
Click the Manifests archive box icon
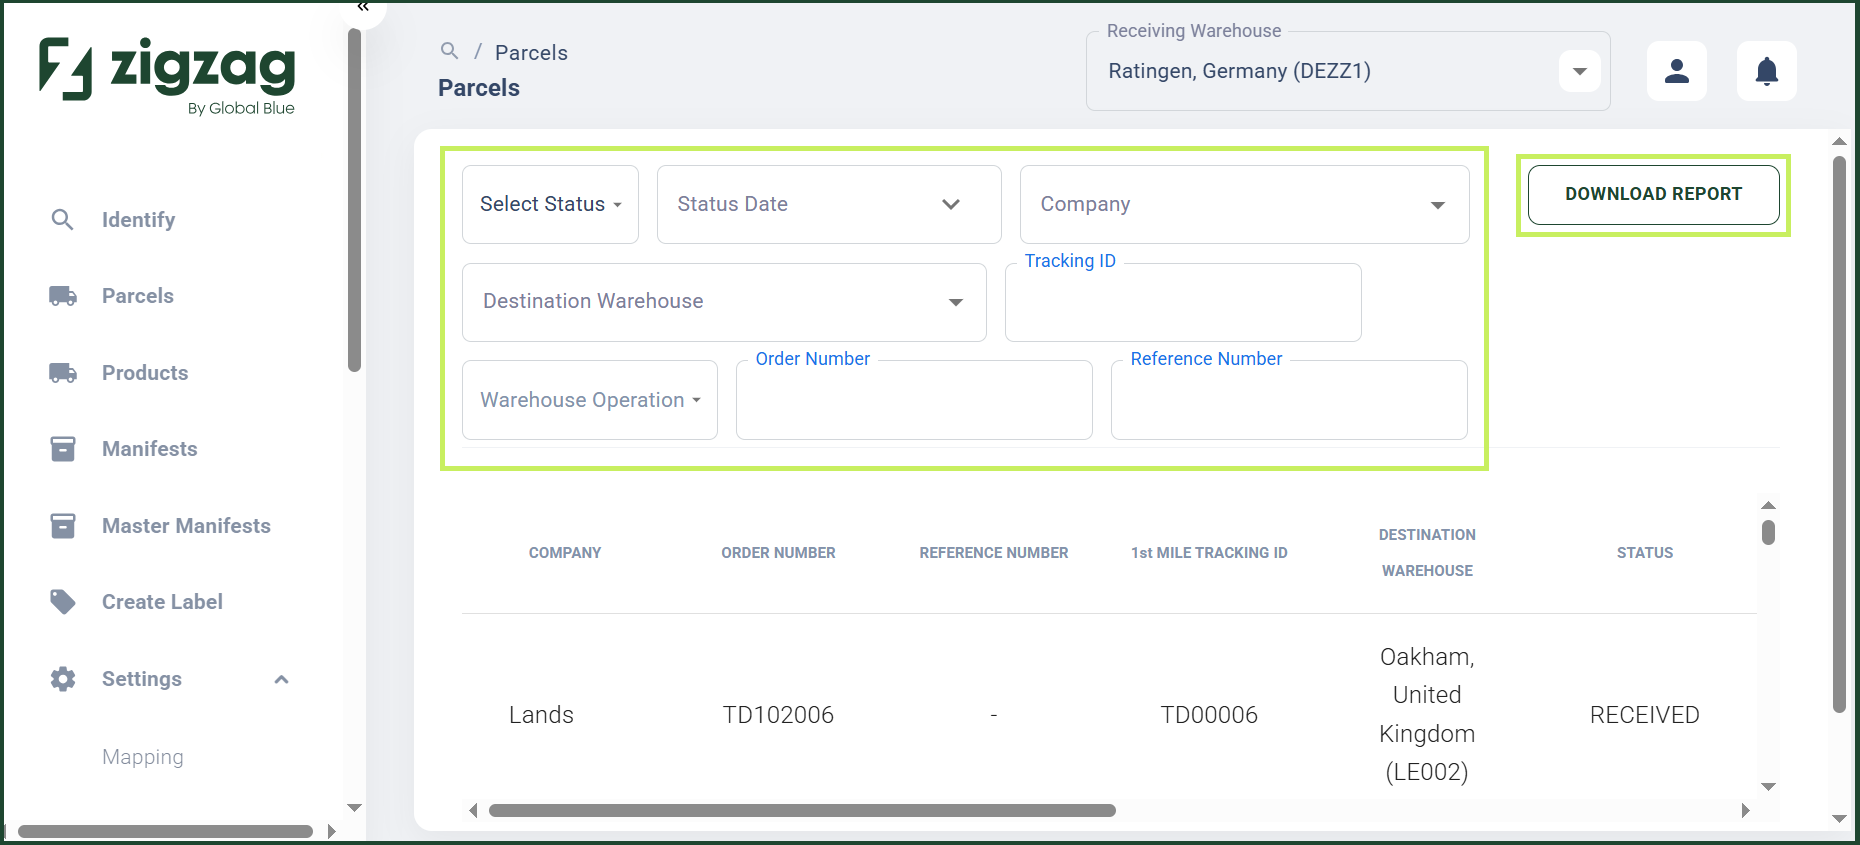pos(63,449)
